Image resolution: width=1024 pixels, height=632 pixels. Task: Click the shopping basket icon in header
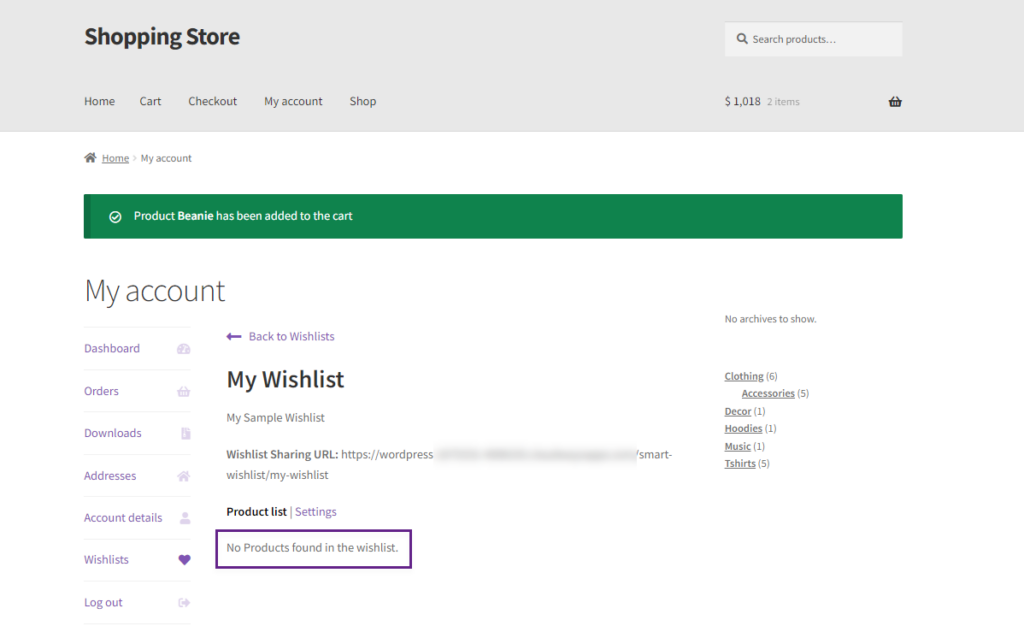click(895, 101)
